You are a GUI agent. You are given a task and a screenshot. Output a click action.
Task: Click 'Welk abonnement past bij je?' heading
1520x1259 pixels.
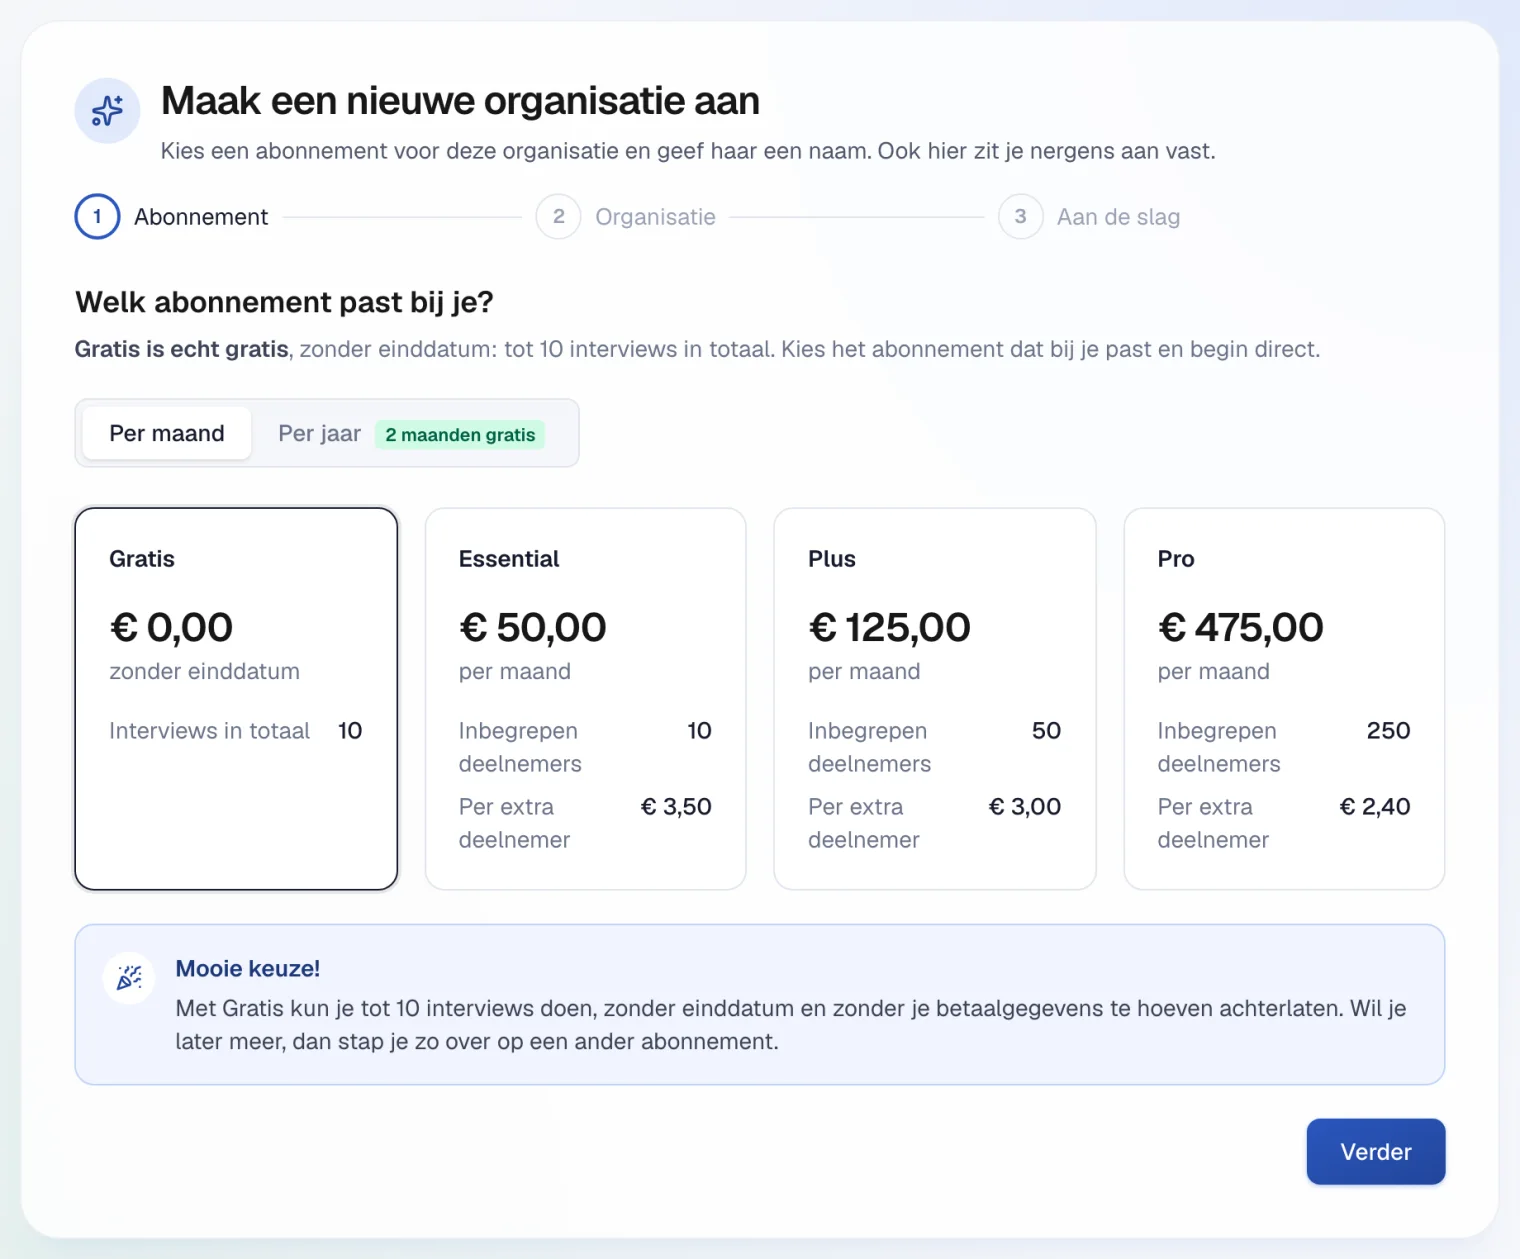284,302
